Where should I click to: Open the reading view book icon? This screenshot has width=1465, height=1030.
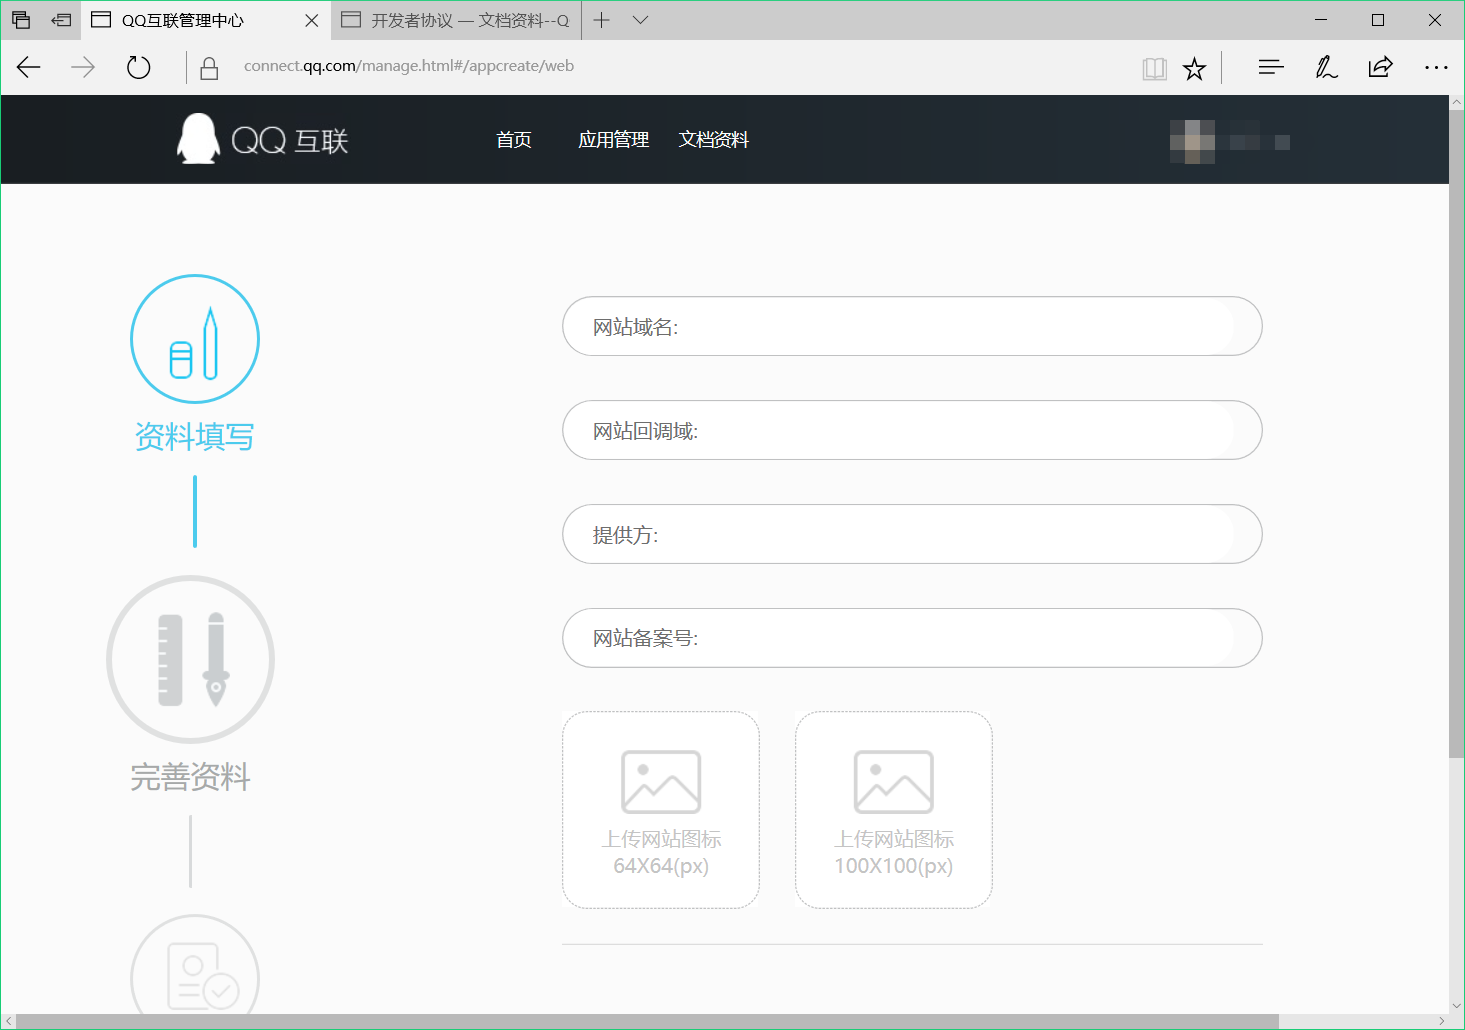click(1154, 68)
